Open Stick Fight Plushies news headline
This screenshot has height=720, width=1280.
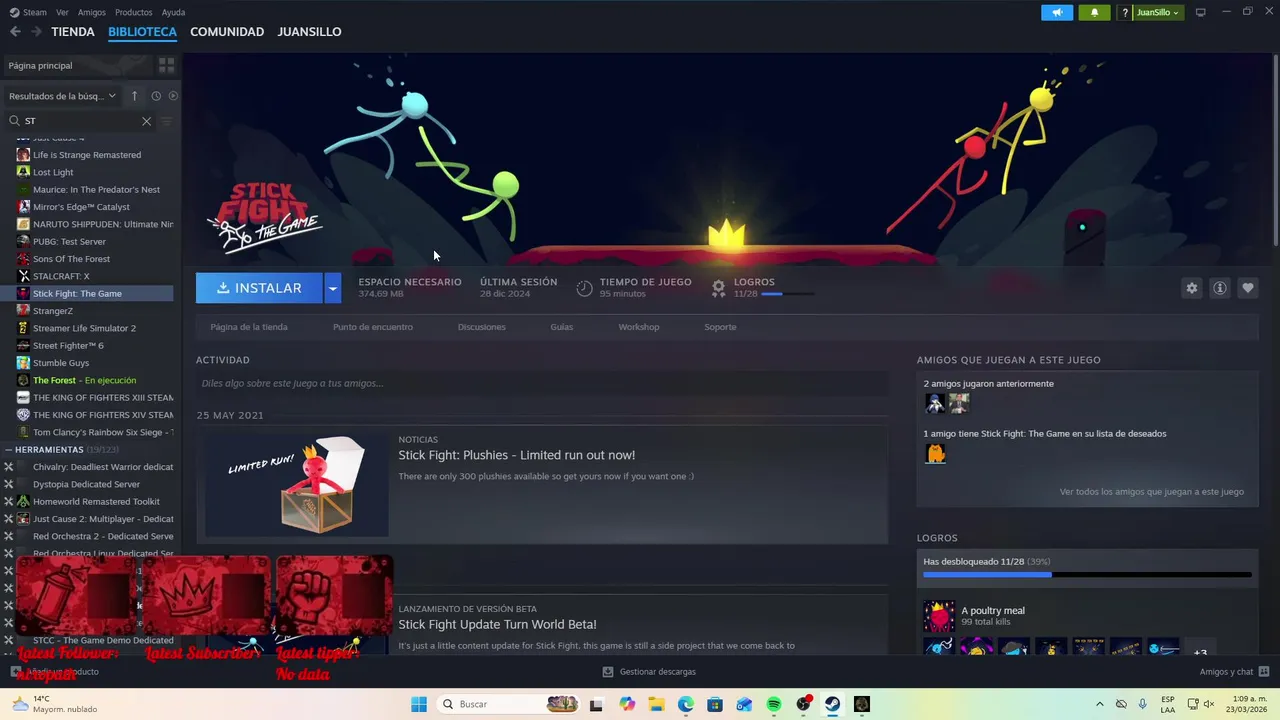[517, 455]
